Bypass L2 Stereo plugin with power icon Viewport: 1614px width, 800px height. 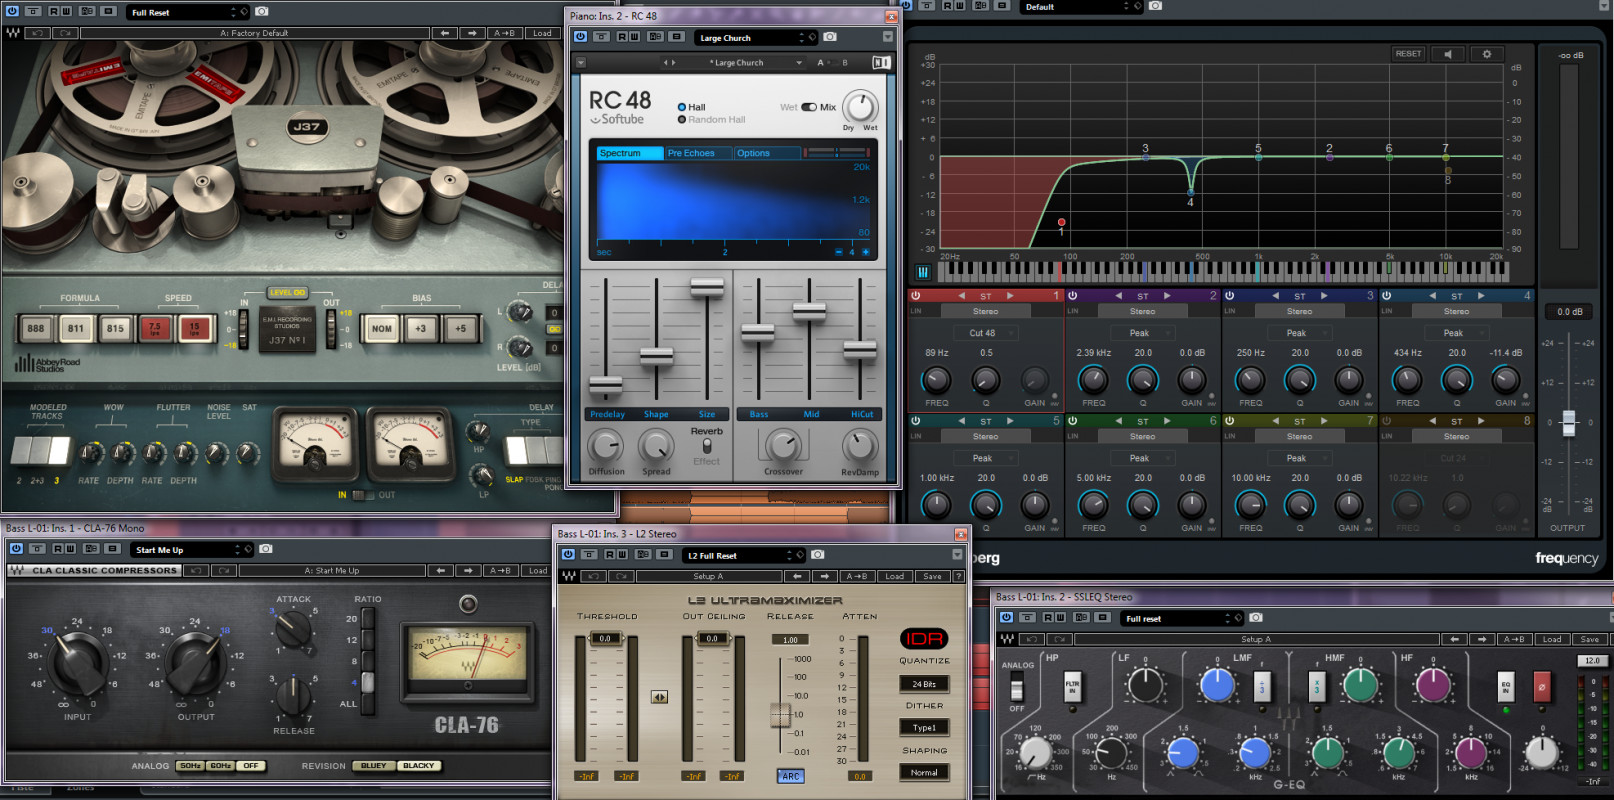pos(568,554)
